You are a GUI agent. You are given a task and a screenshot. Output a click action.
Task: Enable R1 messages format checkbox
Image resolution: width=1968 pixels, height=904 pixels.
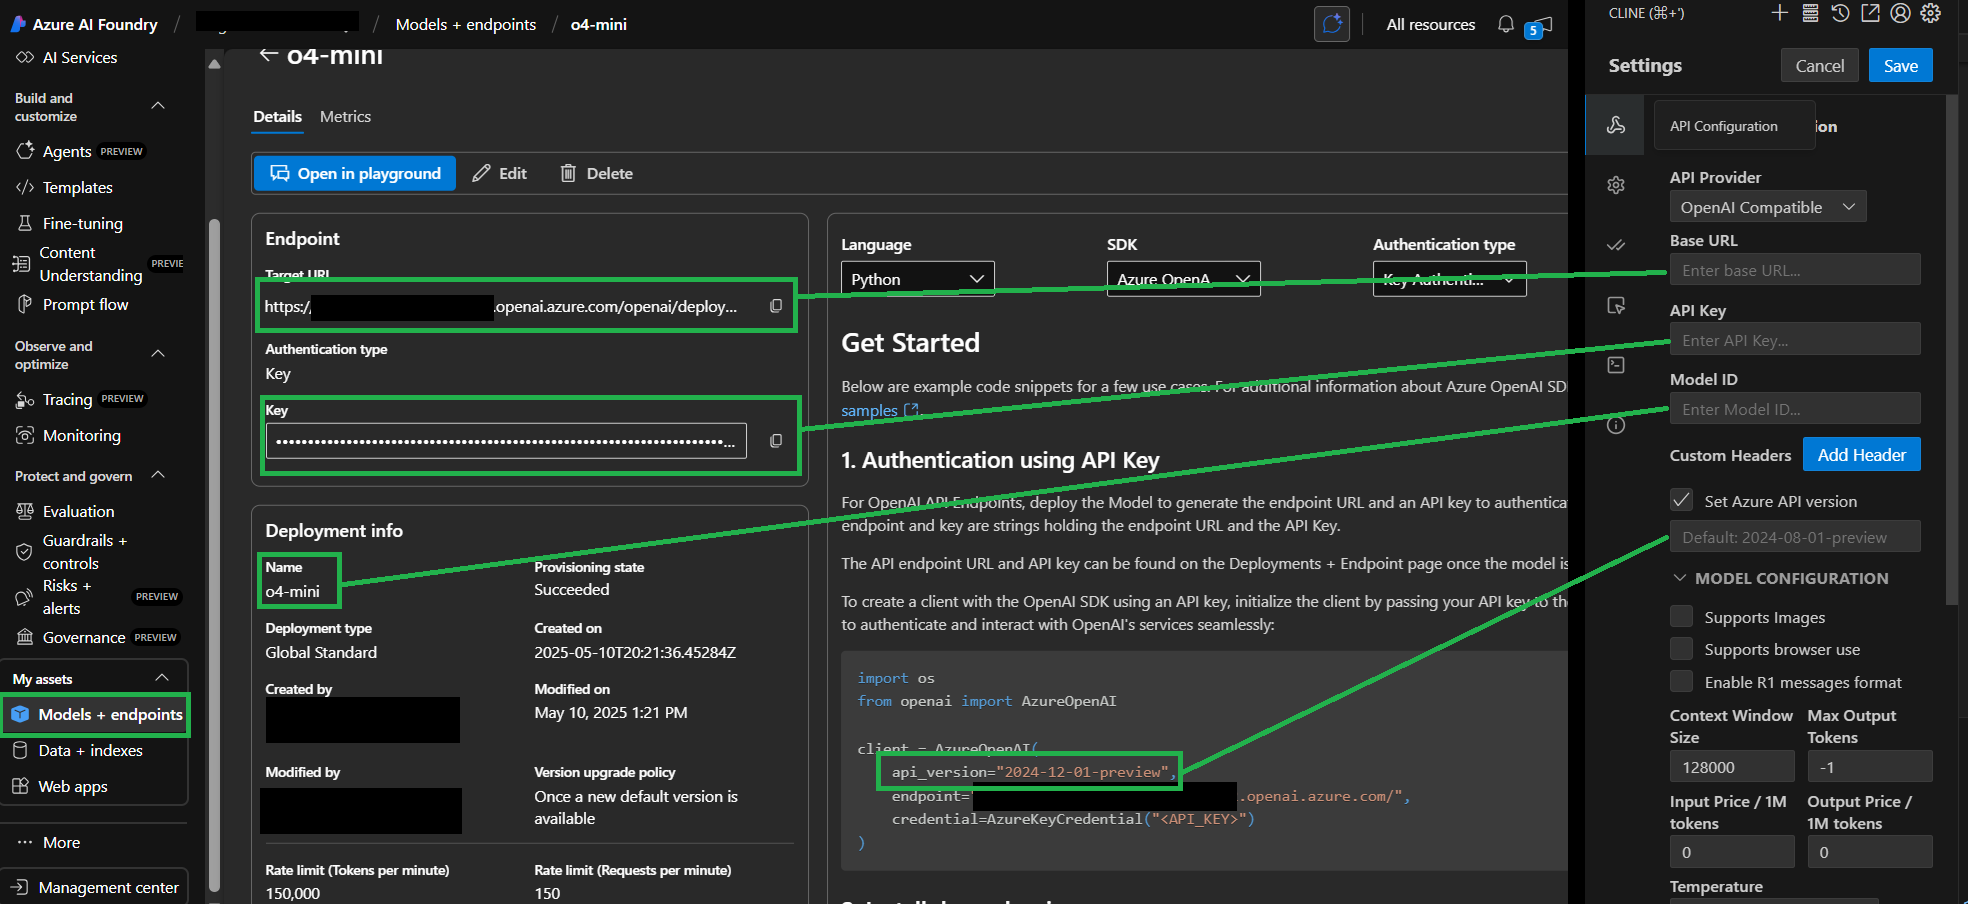pyautogui.click(x=1681, y=682)
